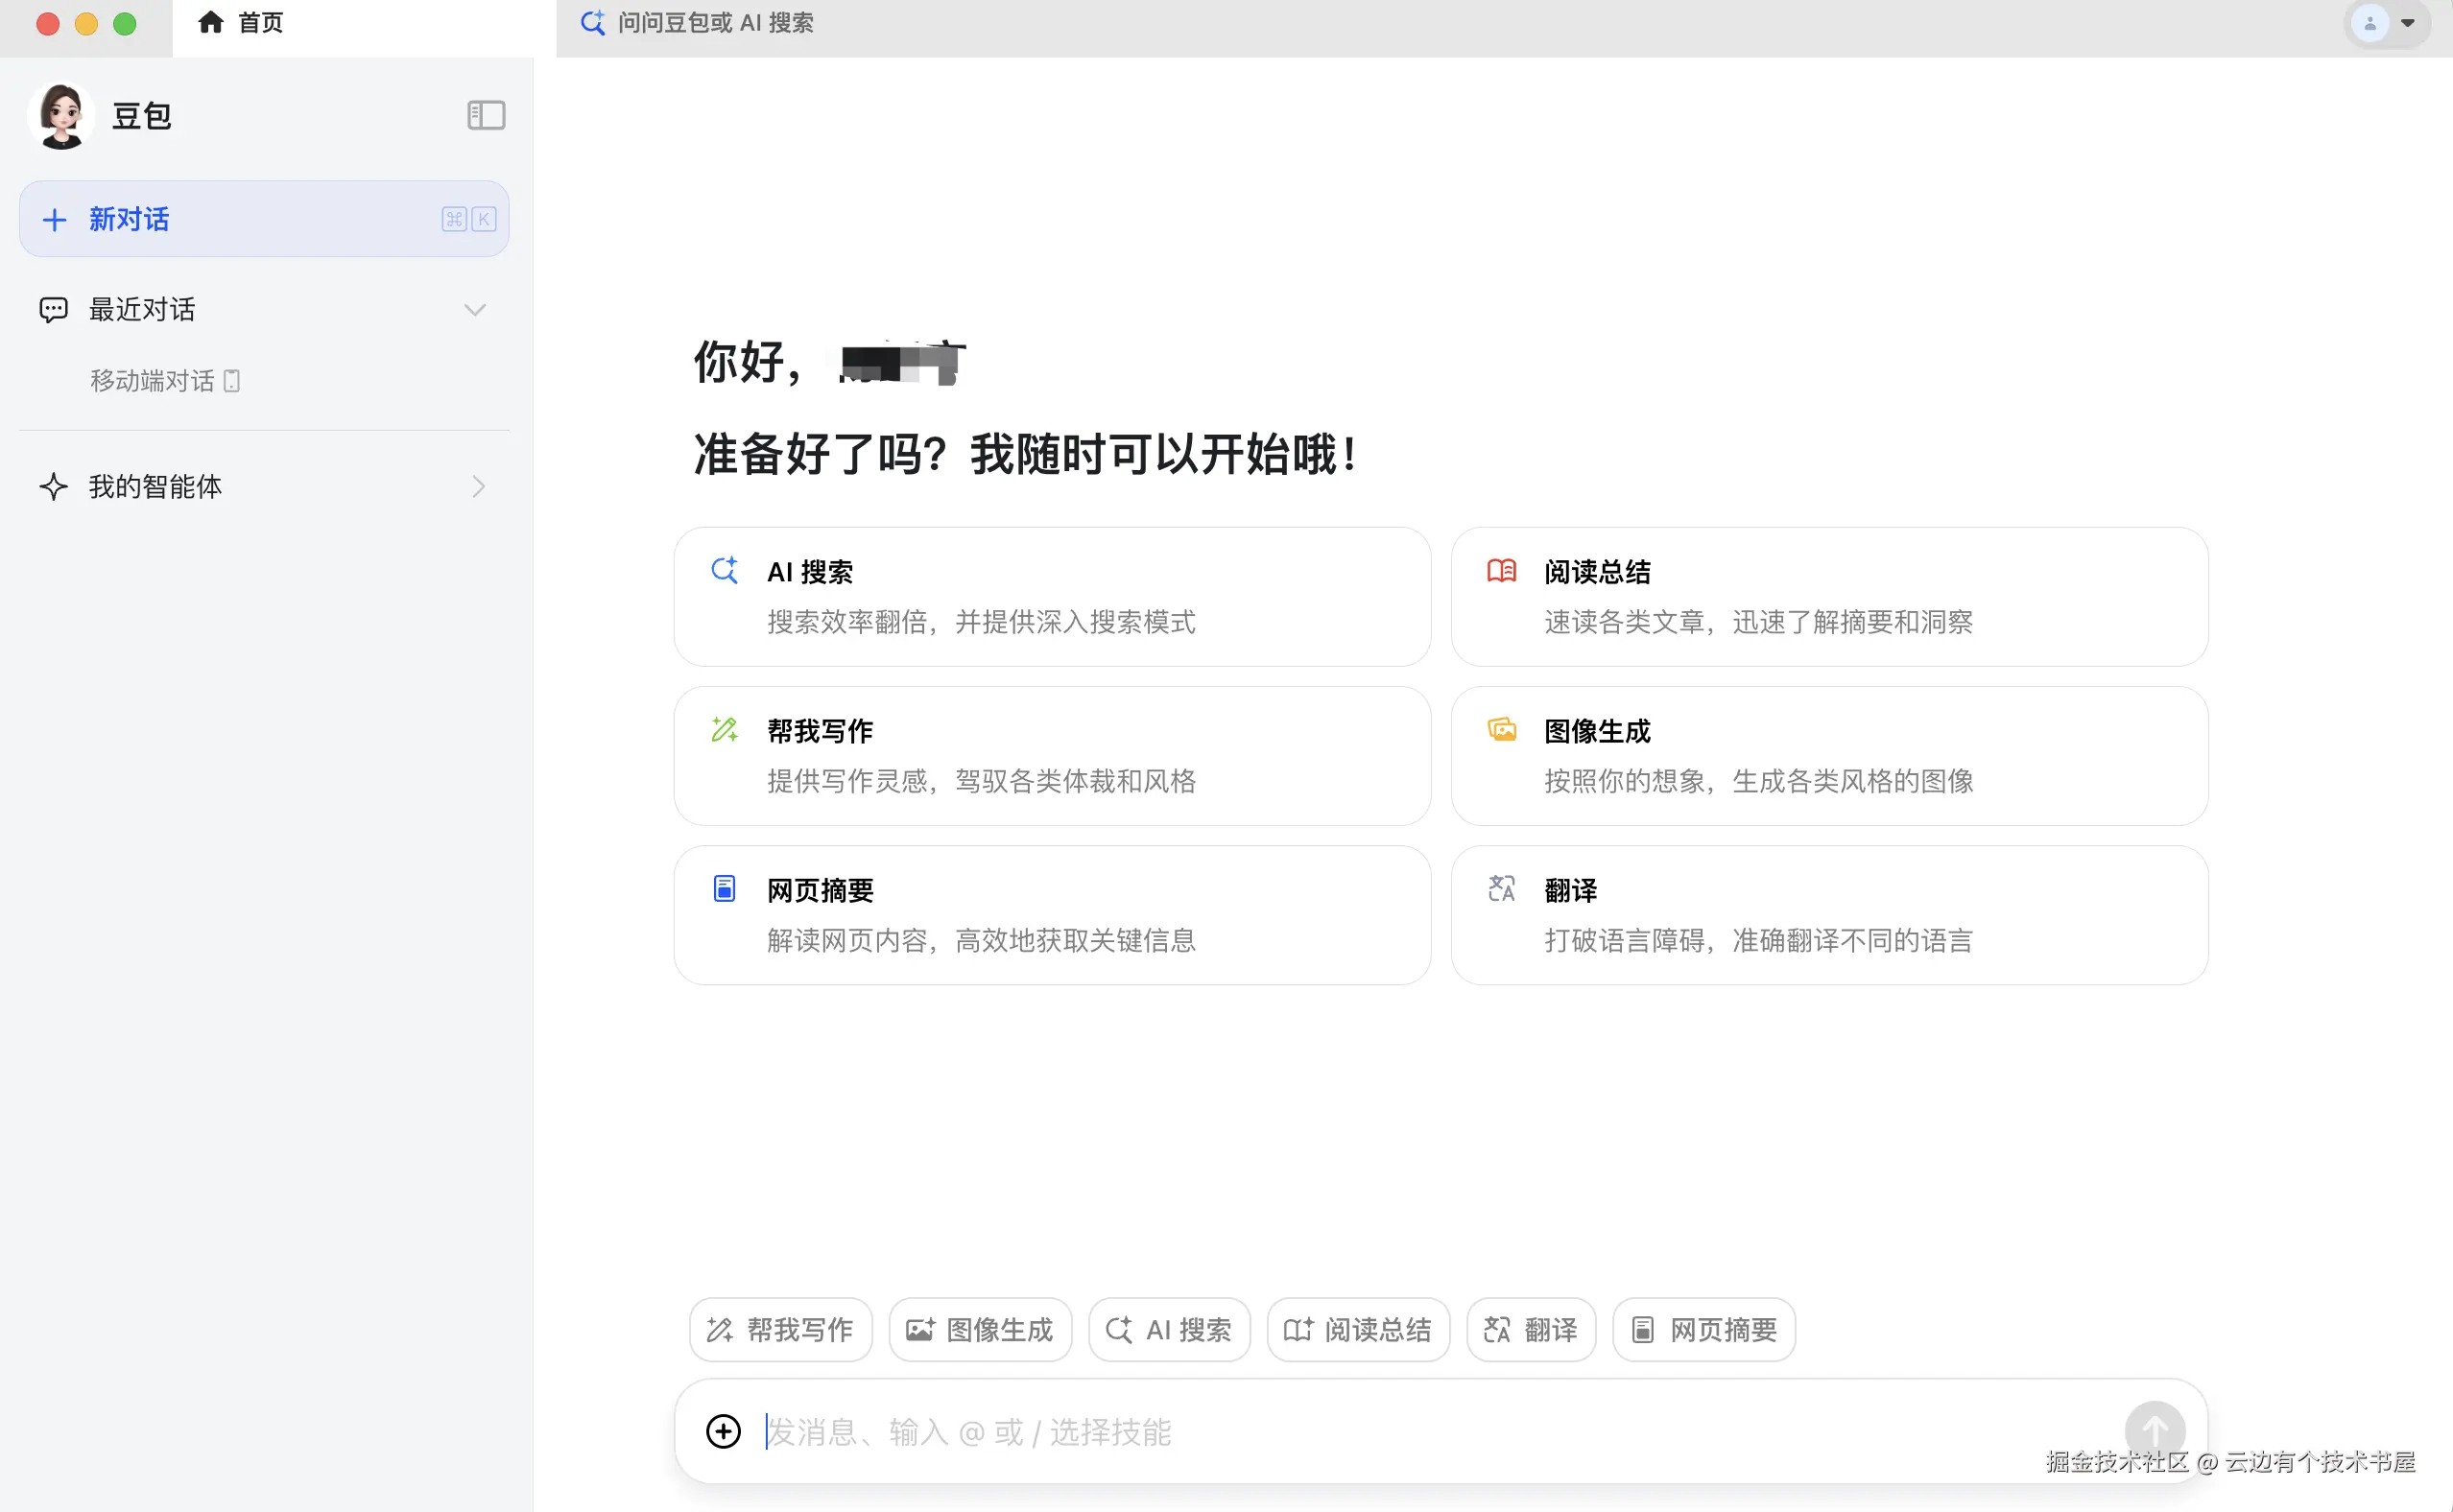Image resolution: width=2453 pixels, height=1512 pixels.
Task: Click the 问问豆包或 AI 搜索 bar
Action: coord(715,23)
